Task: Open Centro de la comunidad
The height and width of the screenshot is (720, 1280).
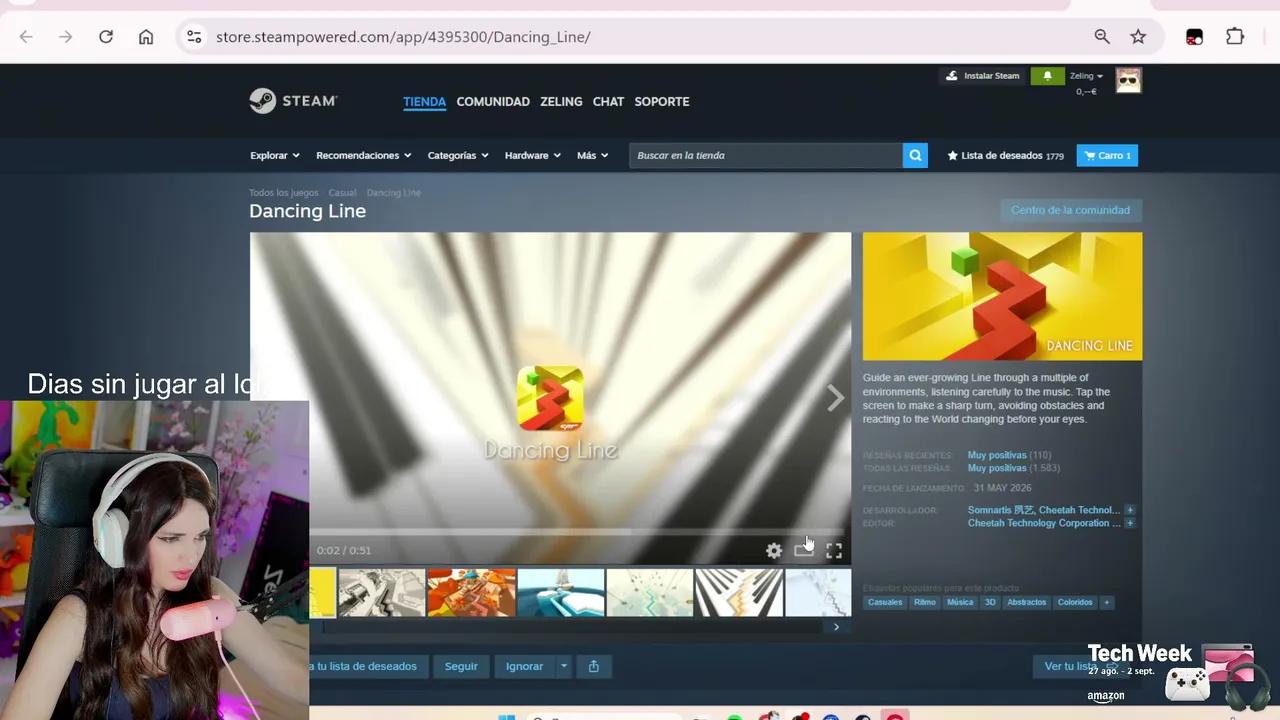Action: tap(1070, 210)
